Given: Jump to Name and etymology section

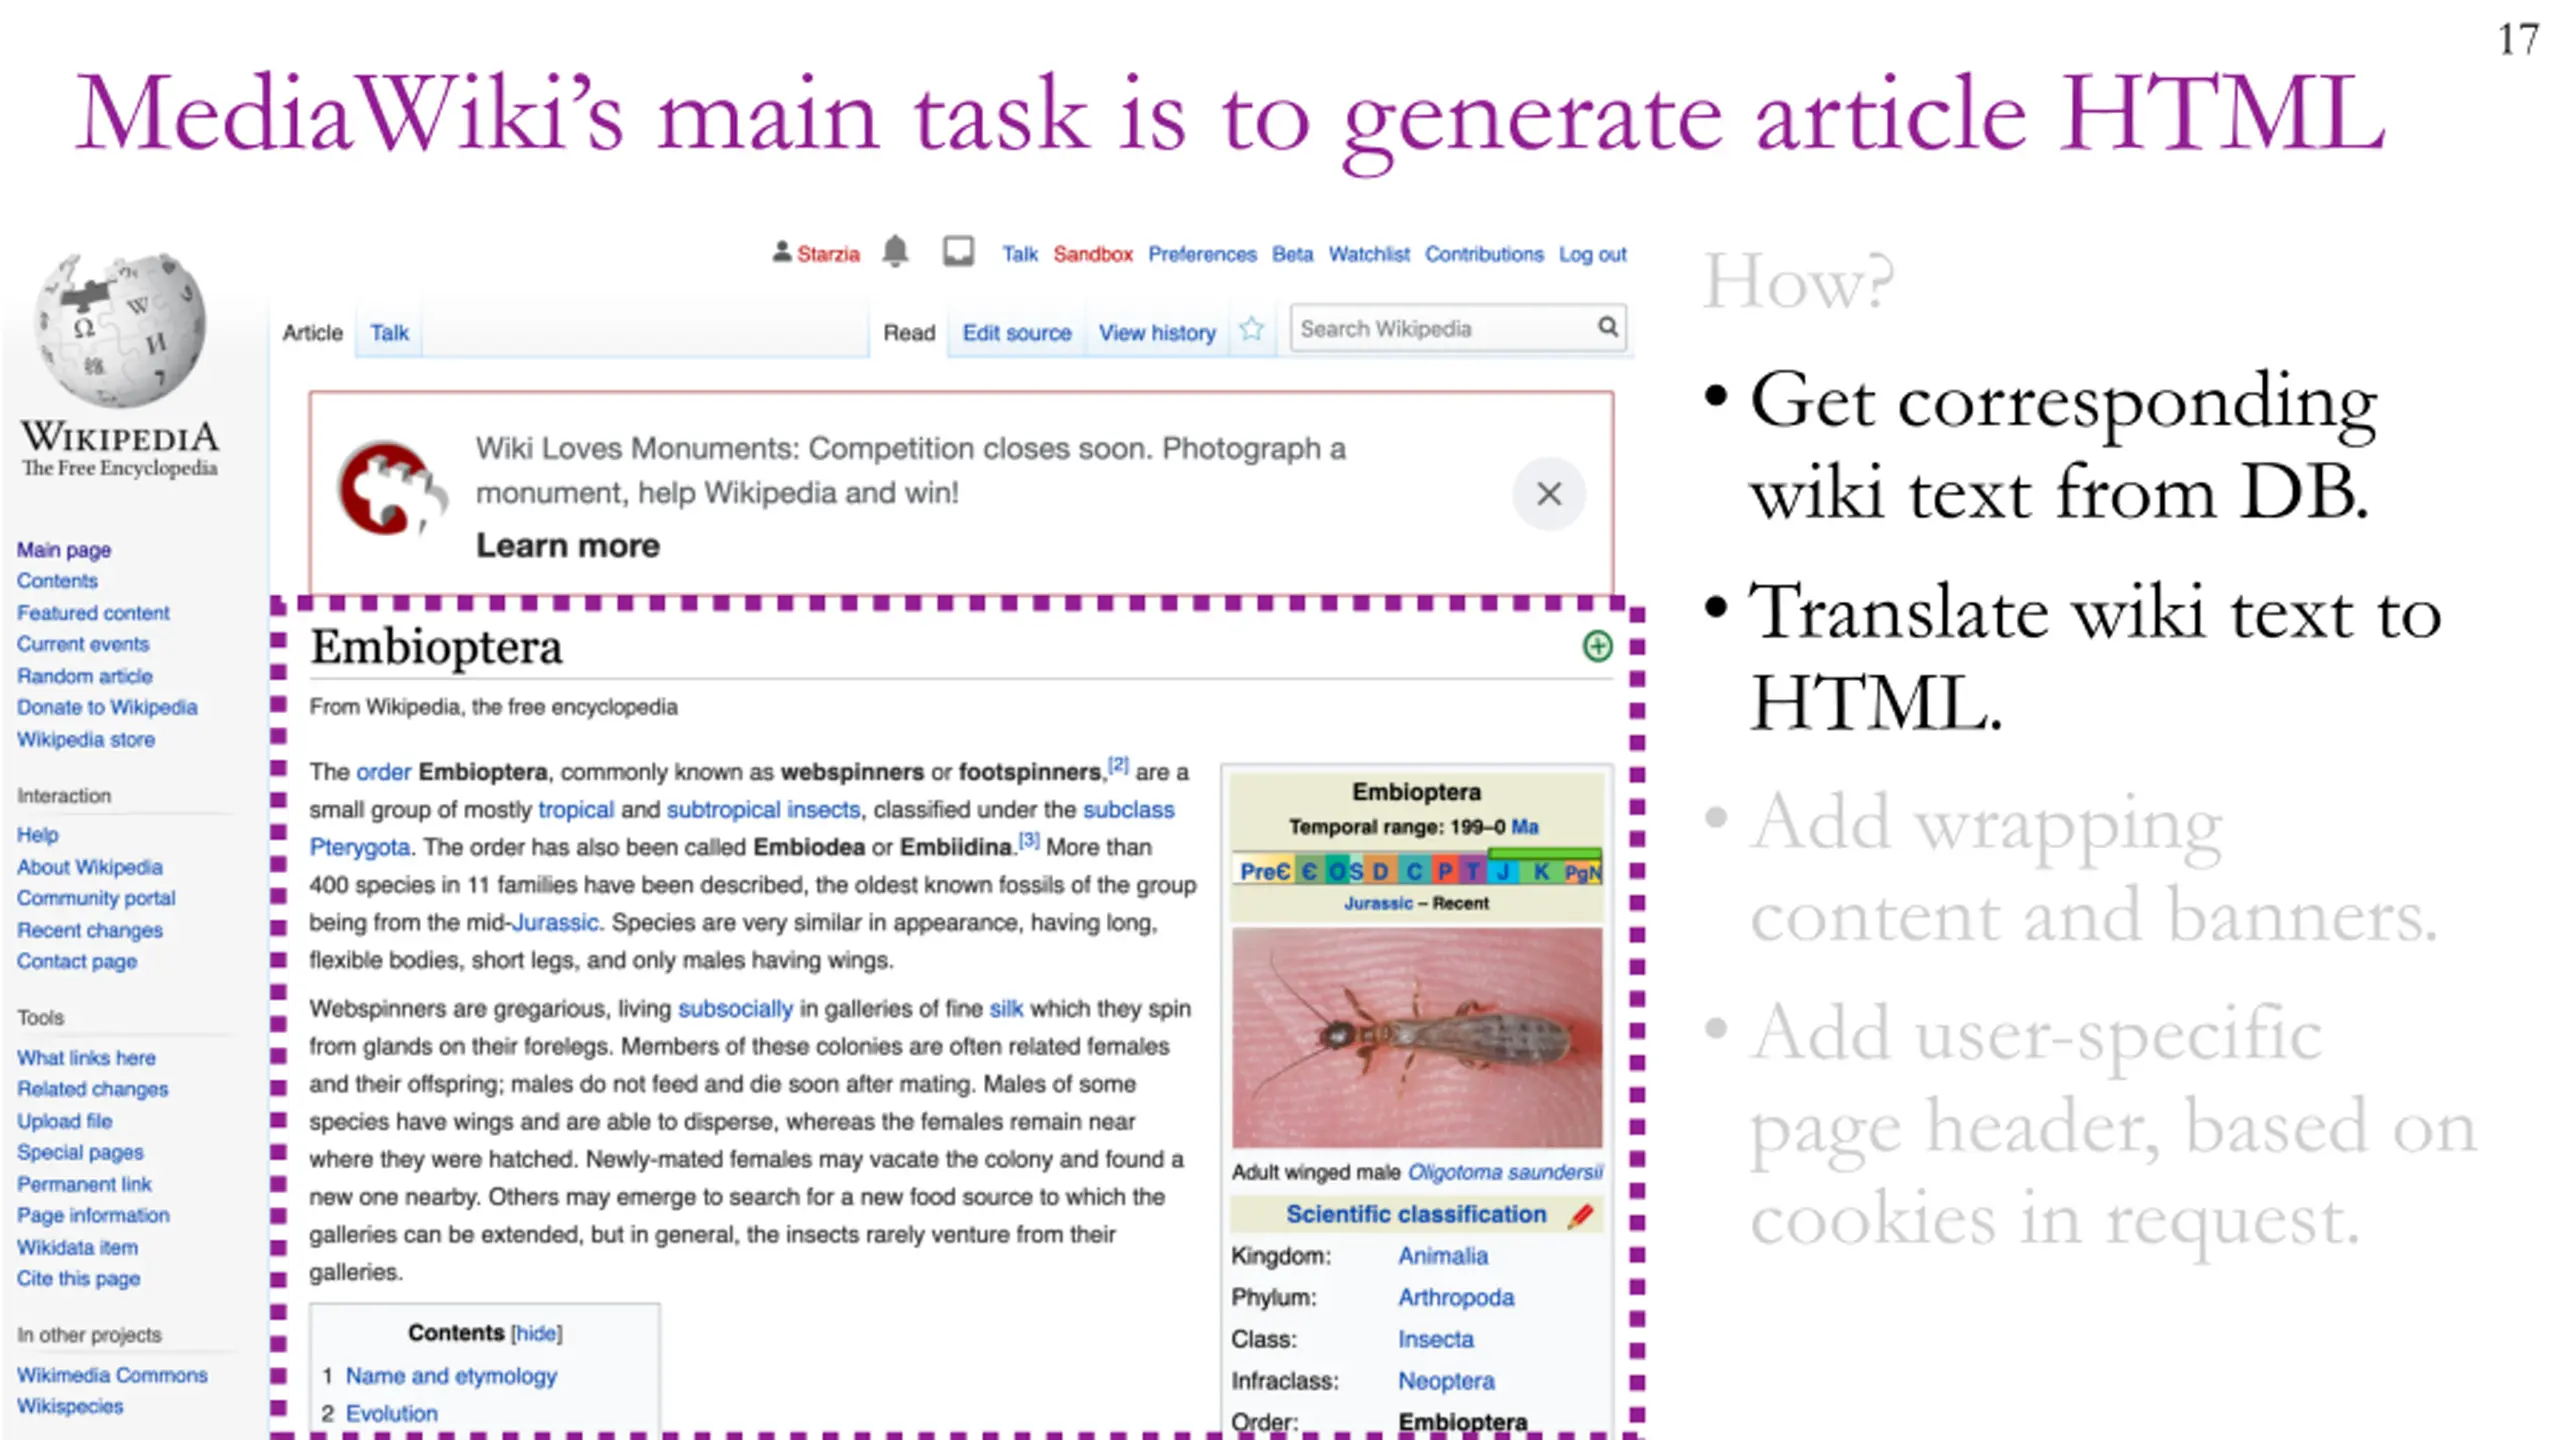Looking at the screenshot, I should pos(451,1376).
